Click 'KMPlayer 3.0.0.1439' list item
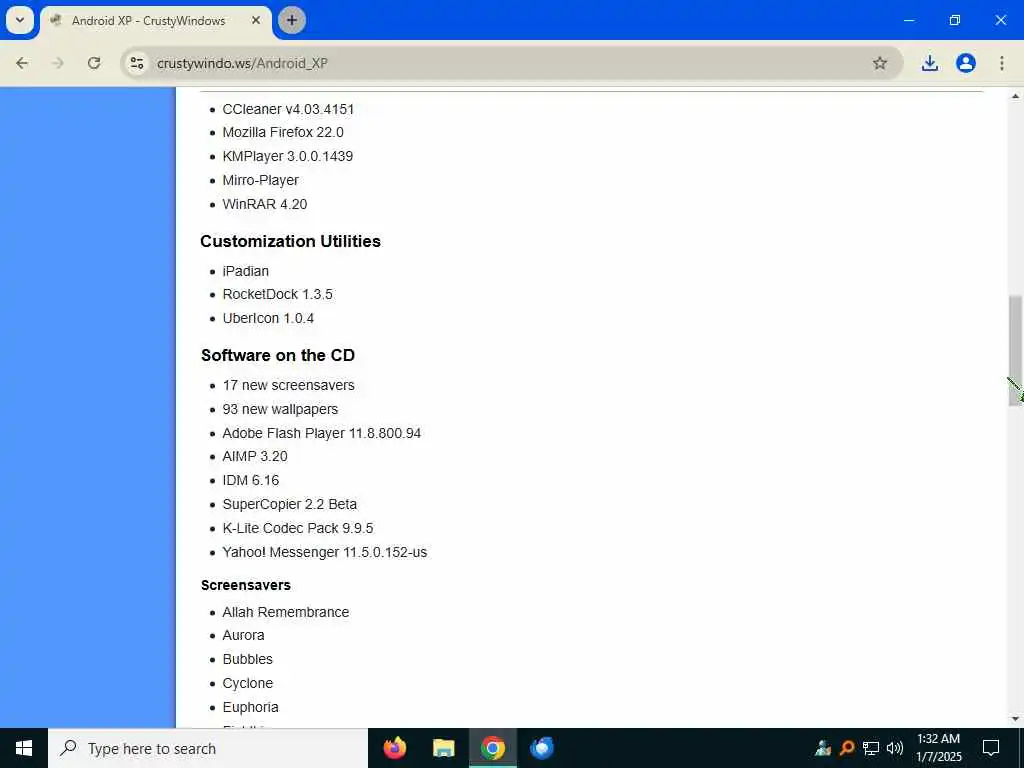The image size is (1024, 768). pyautogui.click(x=287, y=157)
